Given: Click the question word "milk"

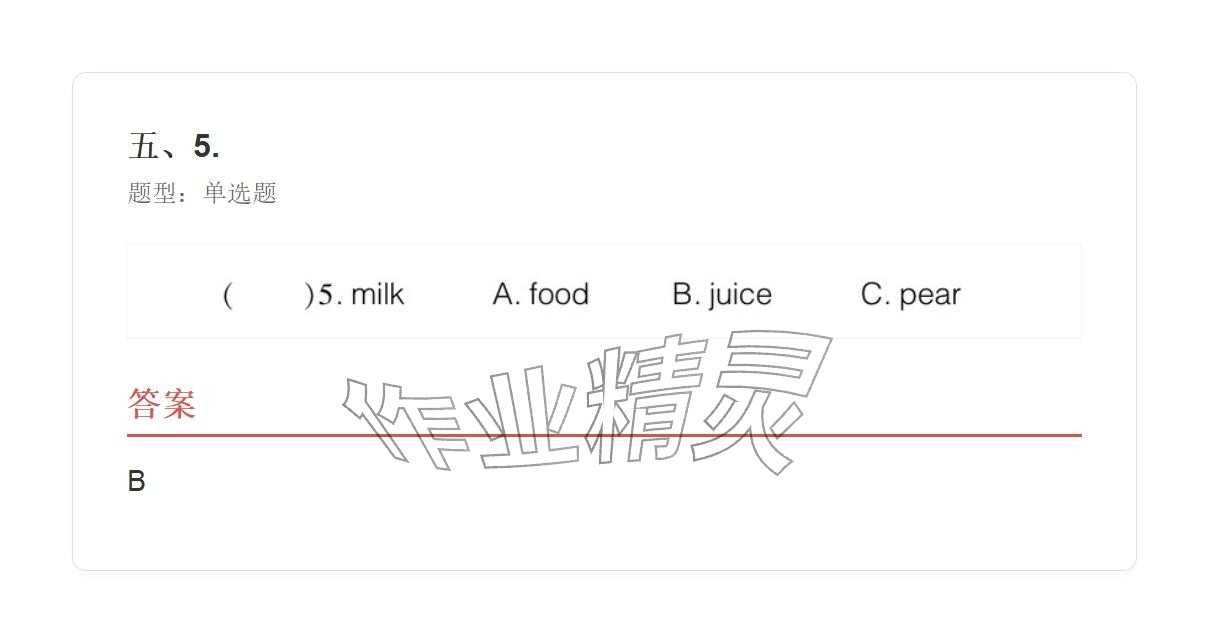Looking at the screenshot, I should tap(377, 295).
